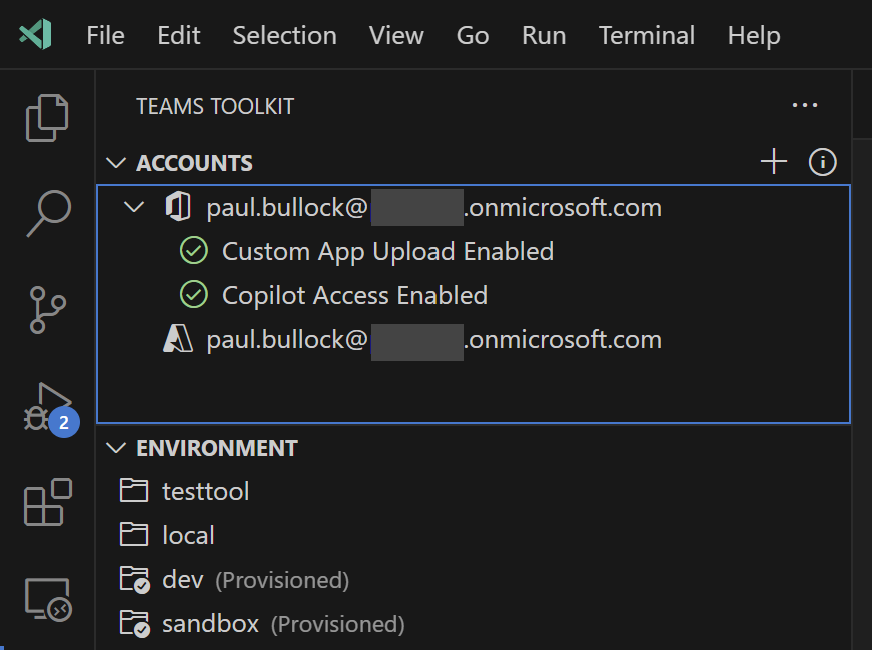Collapse the ACCOUNTS section
872x650 pixels.
point(116,162)
